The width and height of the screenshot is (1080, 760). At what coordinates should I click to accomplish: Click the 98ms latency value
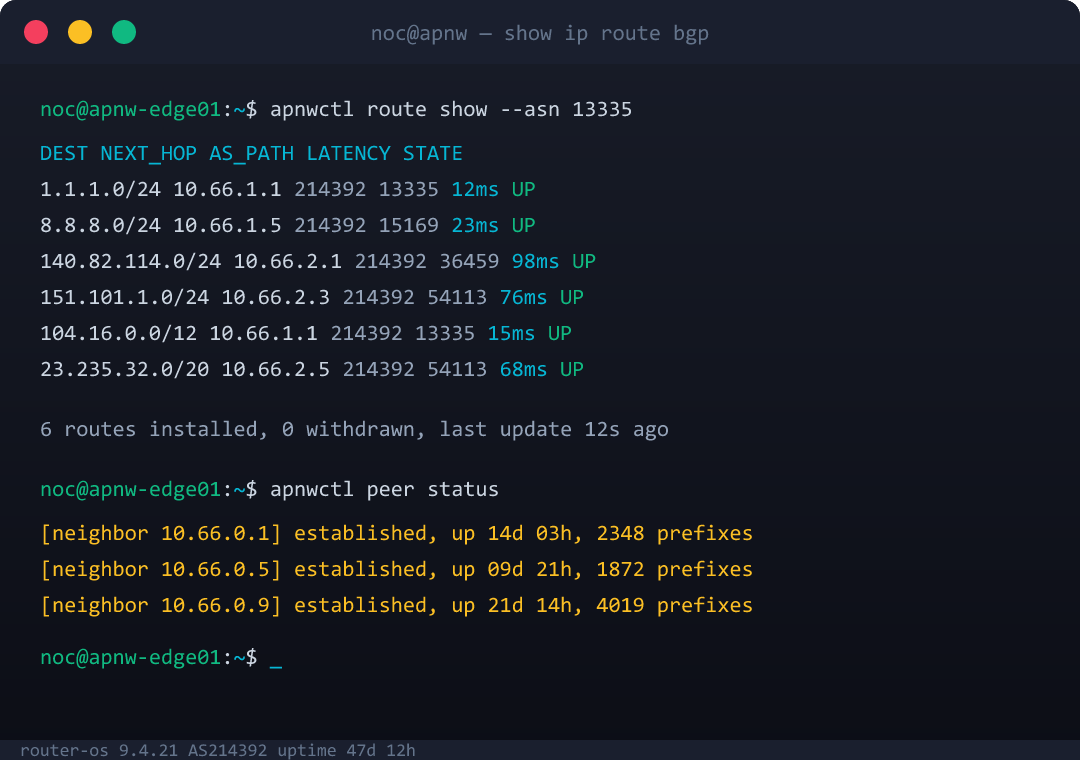click(x=535, y=261)
